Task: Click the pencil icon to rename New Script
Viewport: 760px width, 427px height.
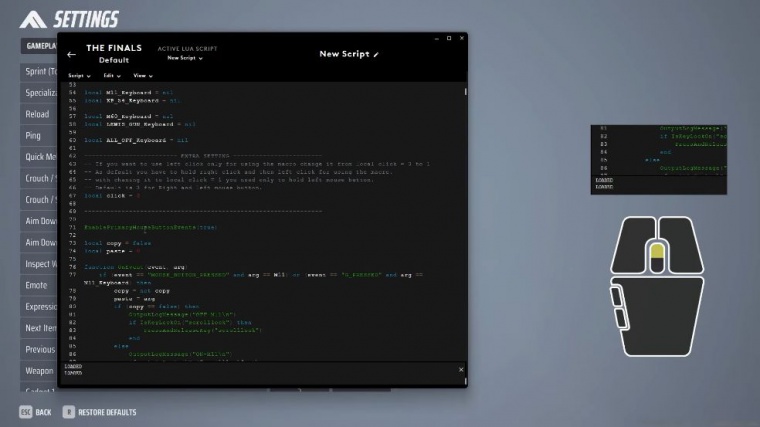Action: coord(377,54)
